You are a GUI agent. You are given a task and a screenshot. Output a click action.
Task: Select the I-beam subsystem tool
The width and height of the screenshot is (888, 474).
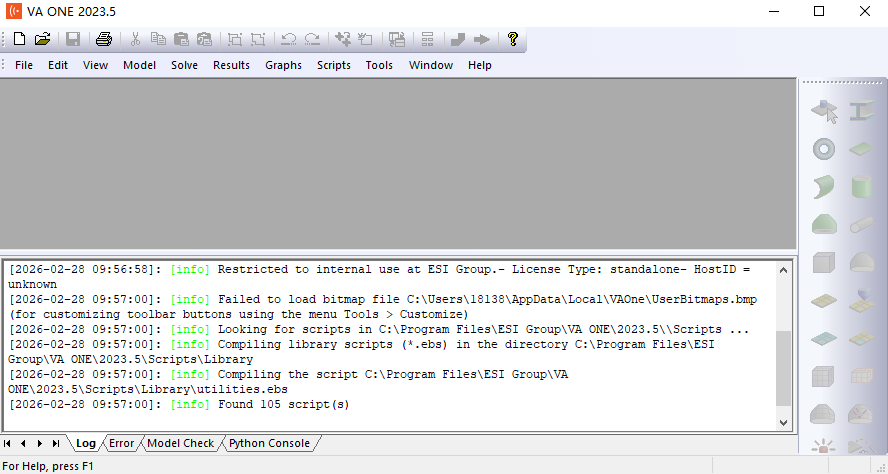[x=861, y=111]
